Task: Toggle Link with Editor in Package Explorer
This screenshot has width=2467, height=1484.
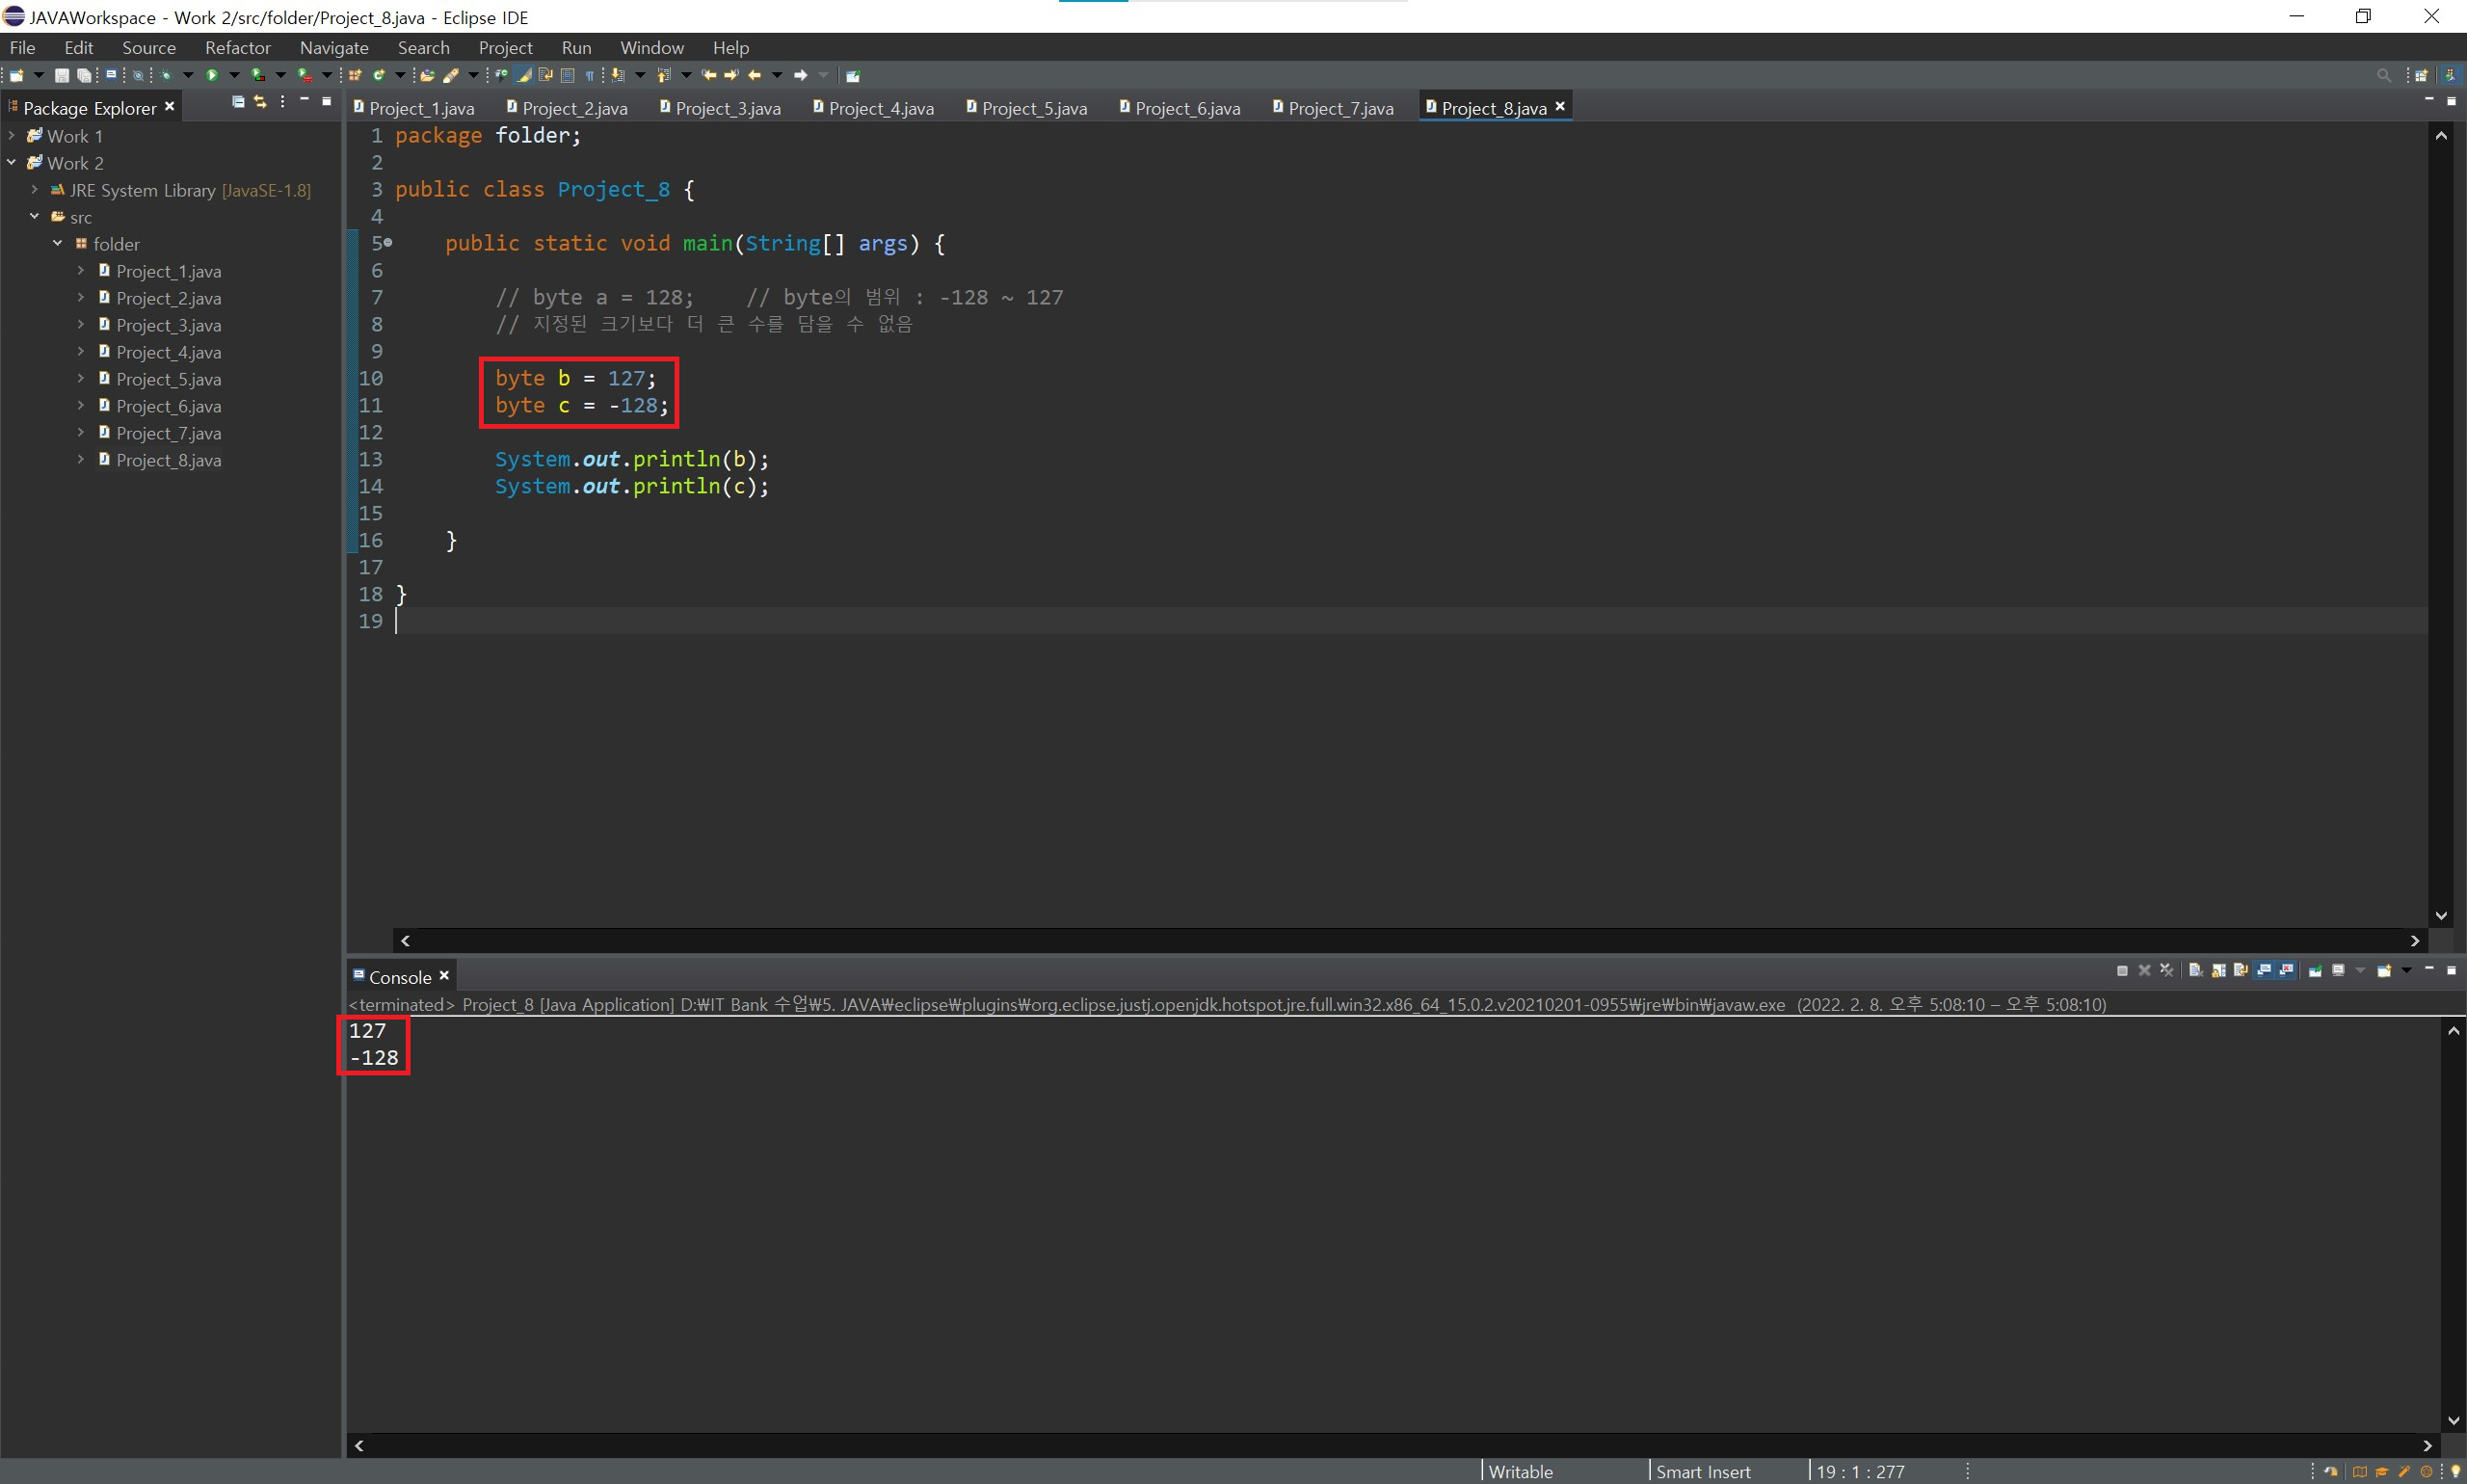Action: point(260,102)
